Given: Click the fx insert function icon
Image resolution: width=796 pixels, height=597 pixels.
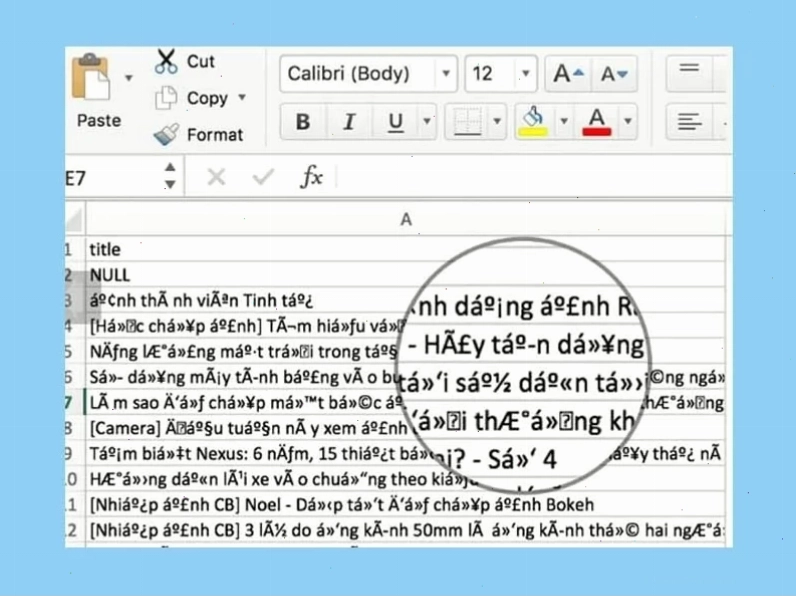Looking at the screenshot, I should point(311,177).
